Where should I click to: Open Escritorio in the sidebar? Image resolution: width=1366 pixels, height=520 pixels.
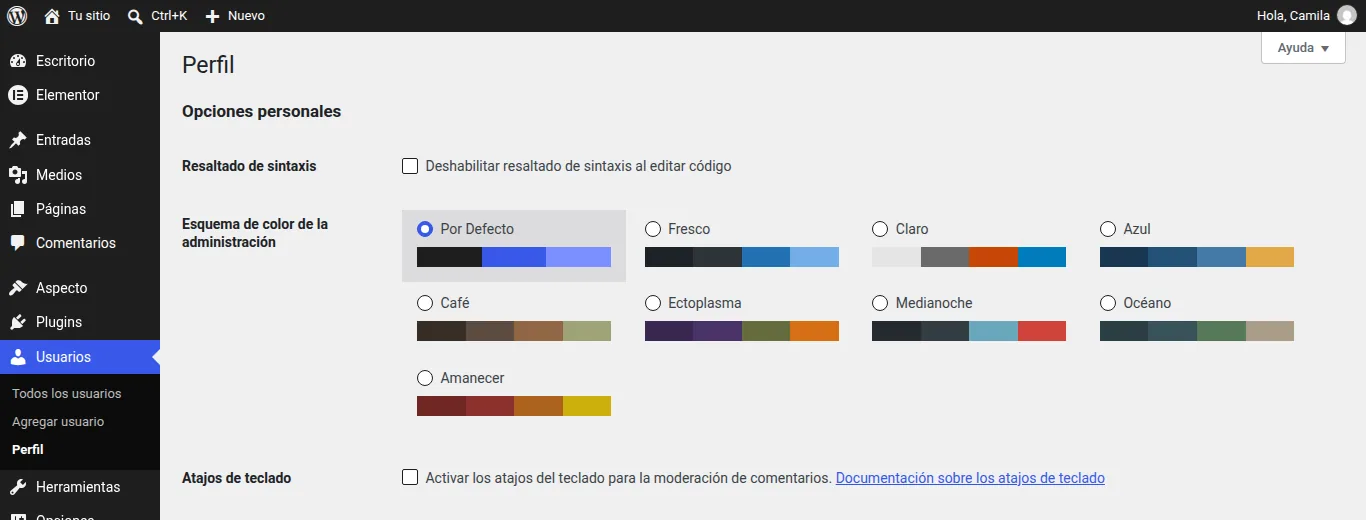click(x=80, y=61)
